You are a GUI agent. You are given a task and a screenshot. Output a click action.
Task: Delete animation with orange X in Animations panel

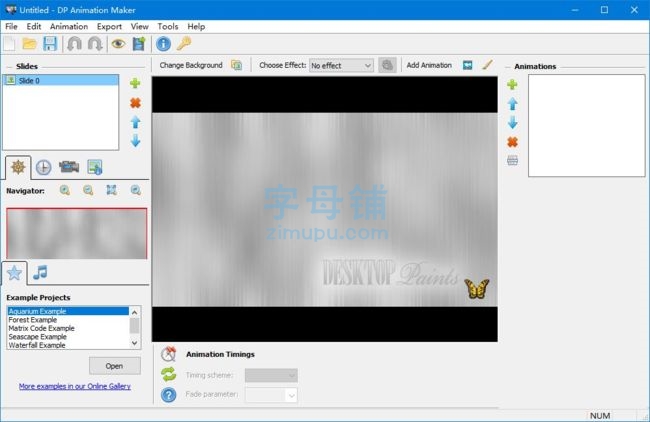512,142
